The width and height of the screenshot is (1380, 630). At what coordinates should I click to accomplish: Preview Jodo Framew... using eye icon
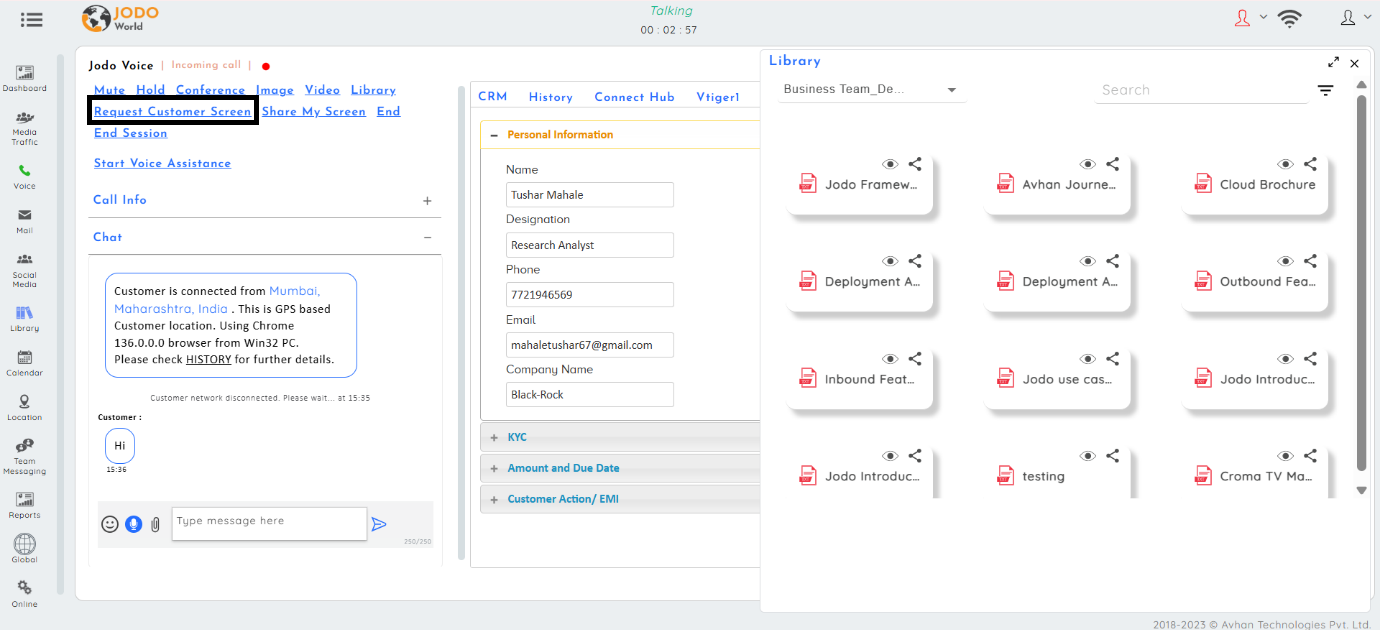[890, 164]
